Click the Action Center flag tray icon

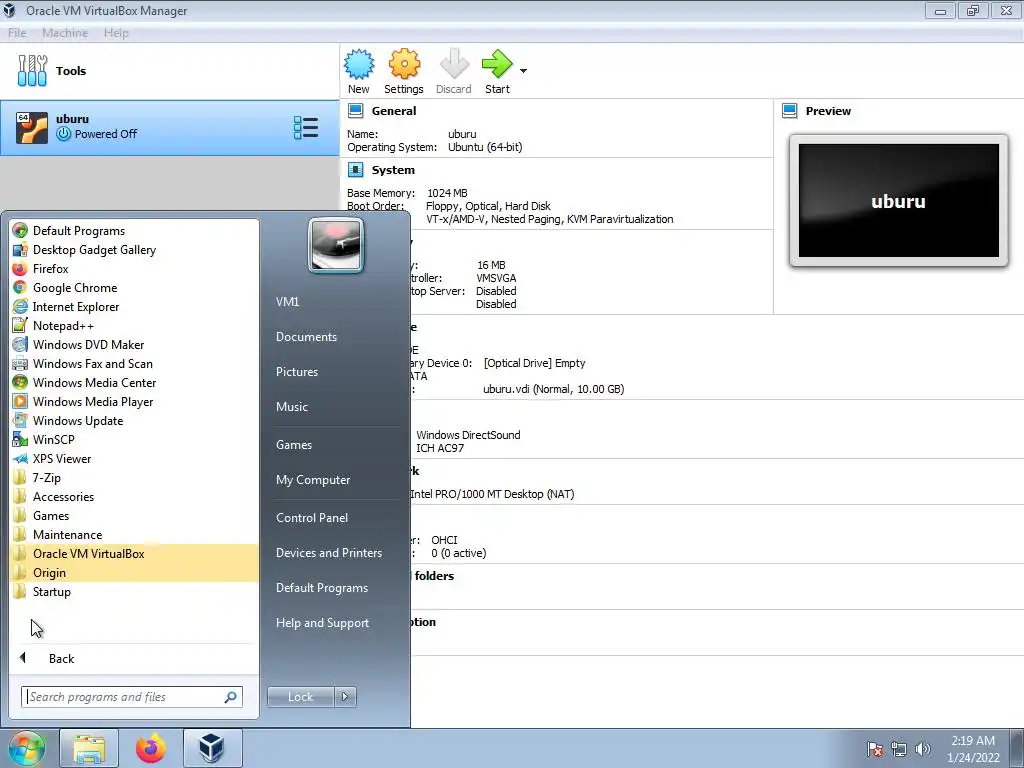[x=875, y=749]
